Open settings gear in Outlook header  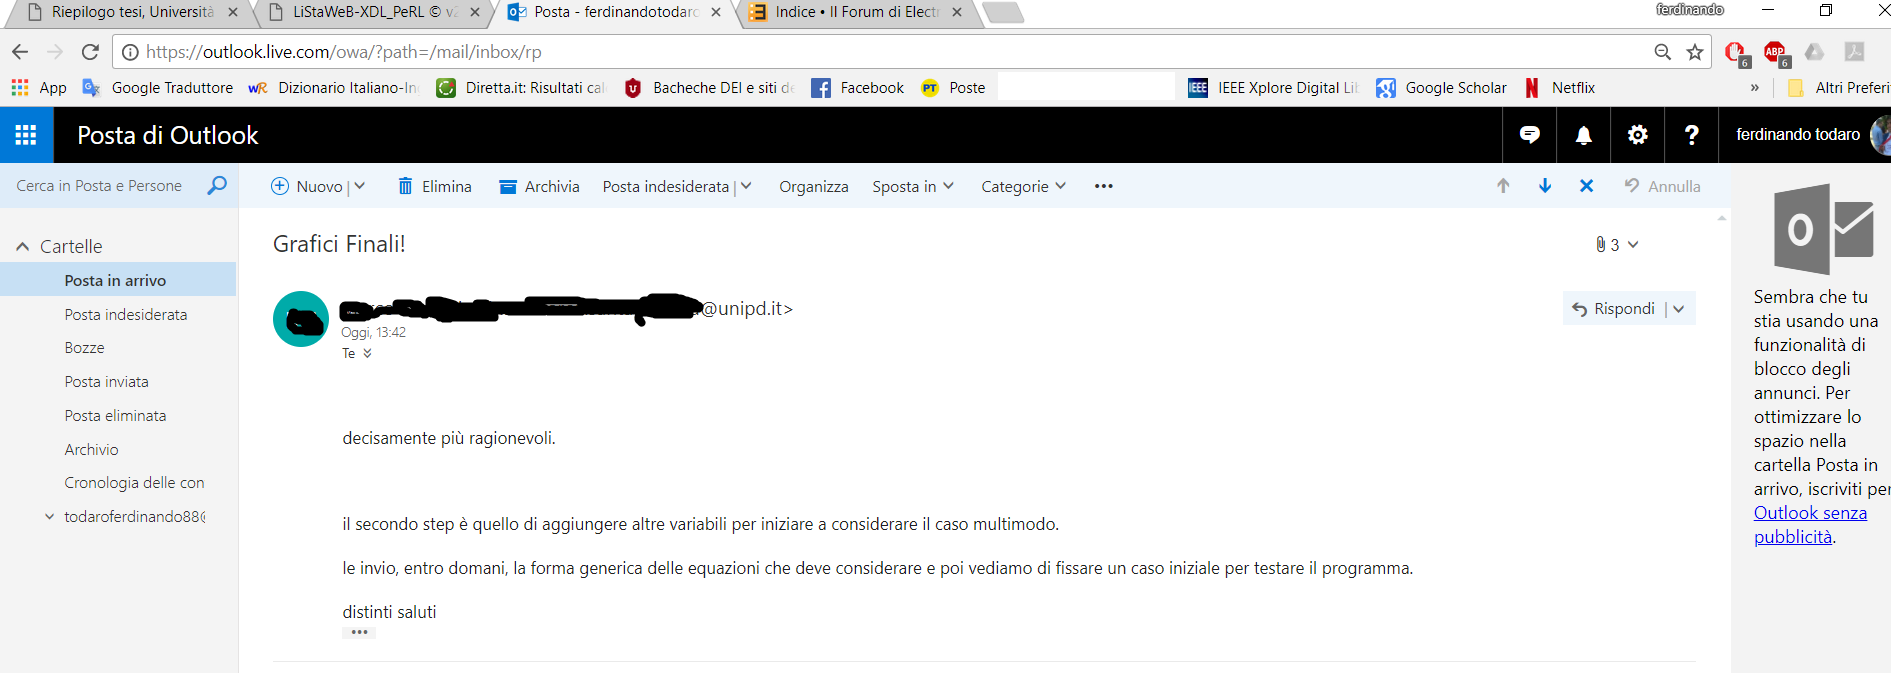[1637, 135]
